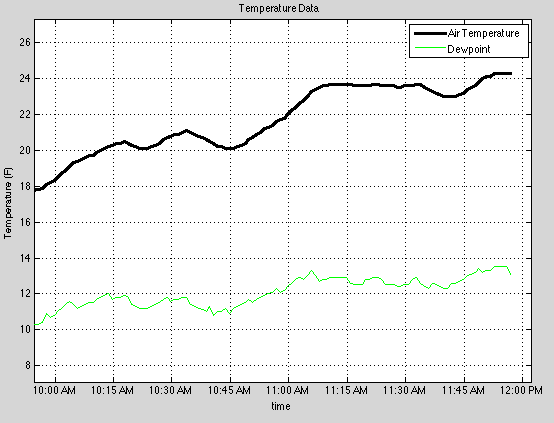
Task: Click the 10:30 AM x-axis tick label
Action: click(x=170, y=390)
